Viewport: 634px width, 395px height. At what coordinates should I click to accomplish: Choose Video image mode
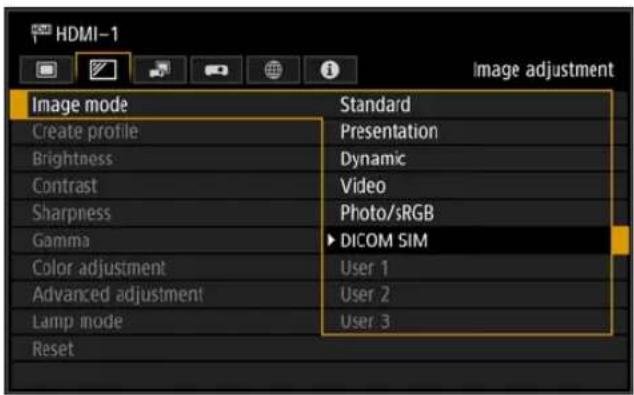point(467,186)
